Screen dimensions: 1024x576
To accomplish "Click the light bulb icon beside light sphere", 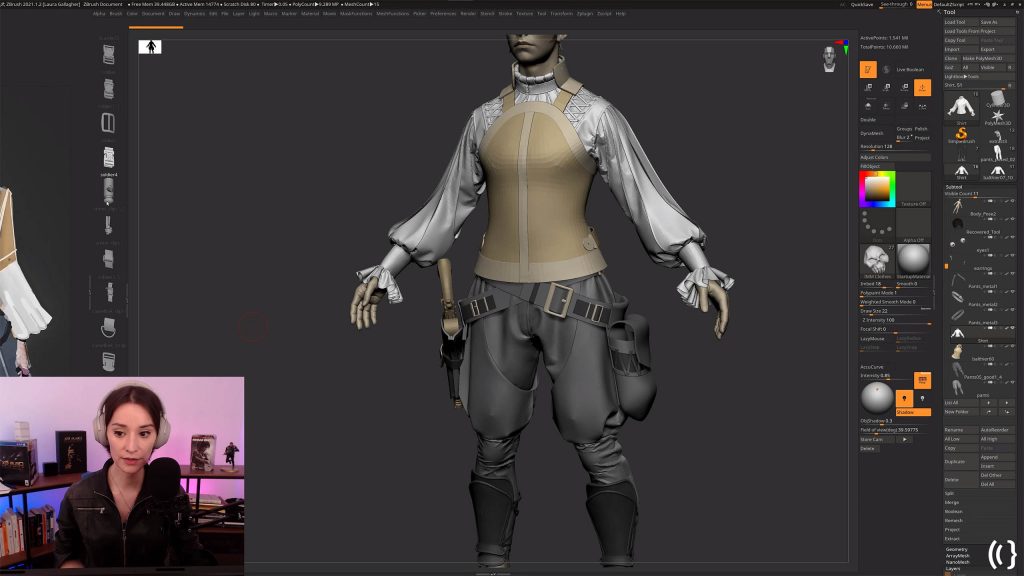I will 904,398.
